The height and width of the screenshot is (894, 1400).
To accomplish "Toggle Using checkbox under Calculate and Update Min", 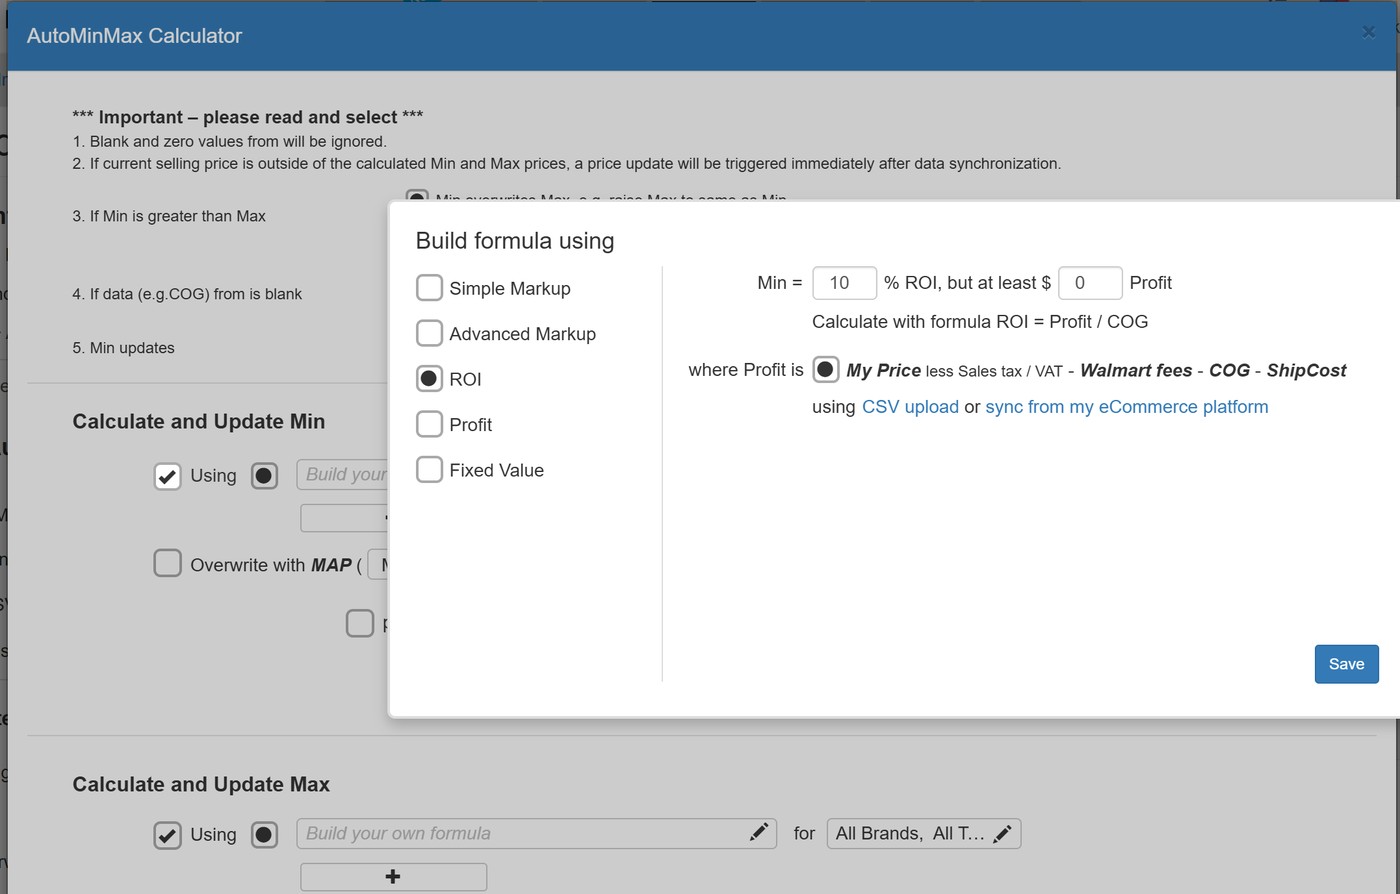I will 167,476.
